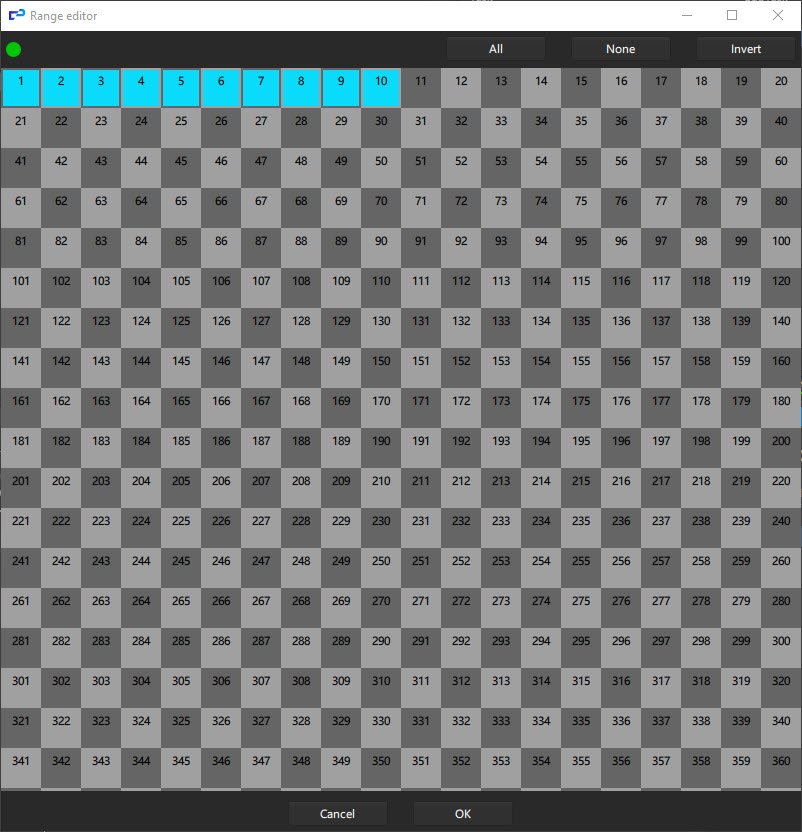Invert the current range selection

(x=745, y=48)
